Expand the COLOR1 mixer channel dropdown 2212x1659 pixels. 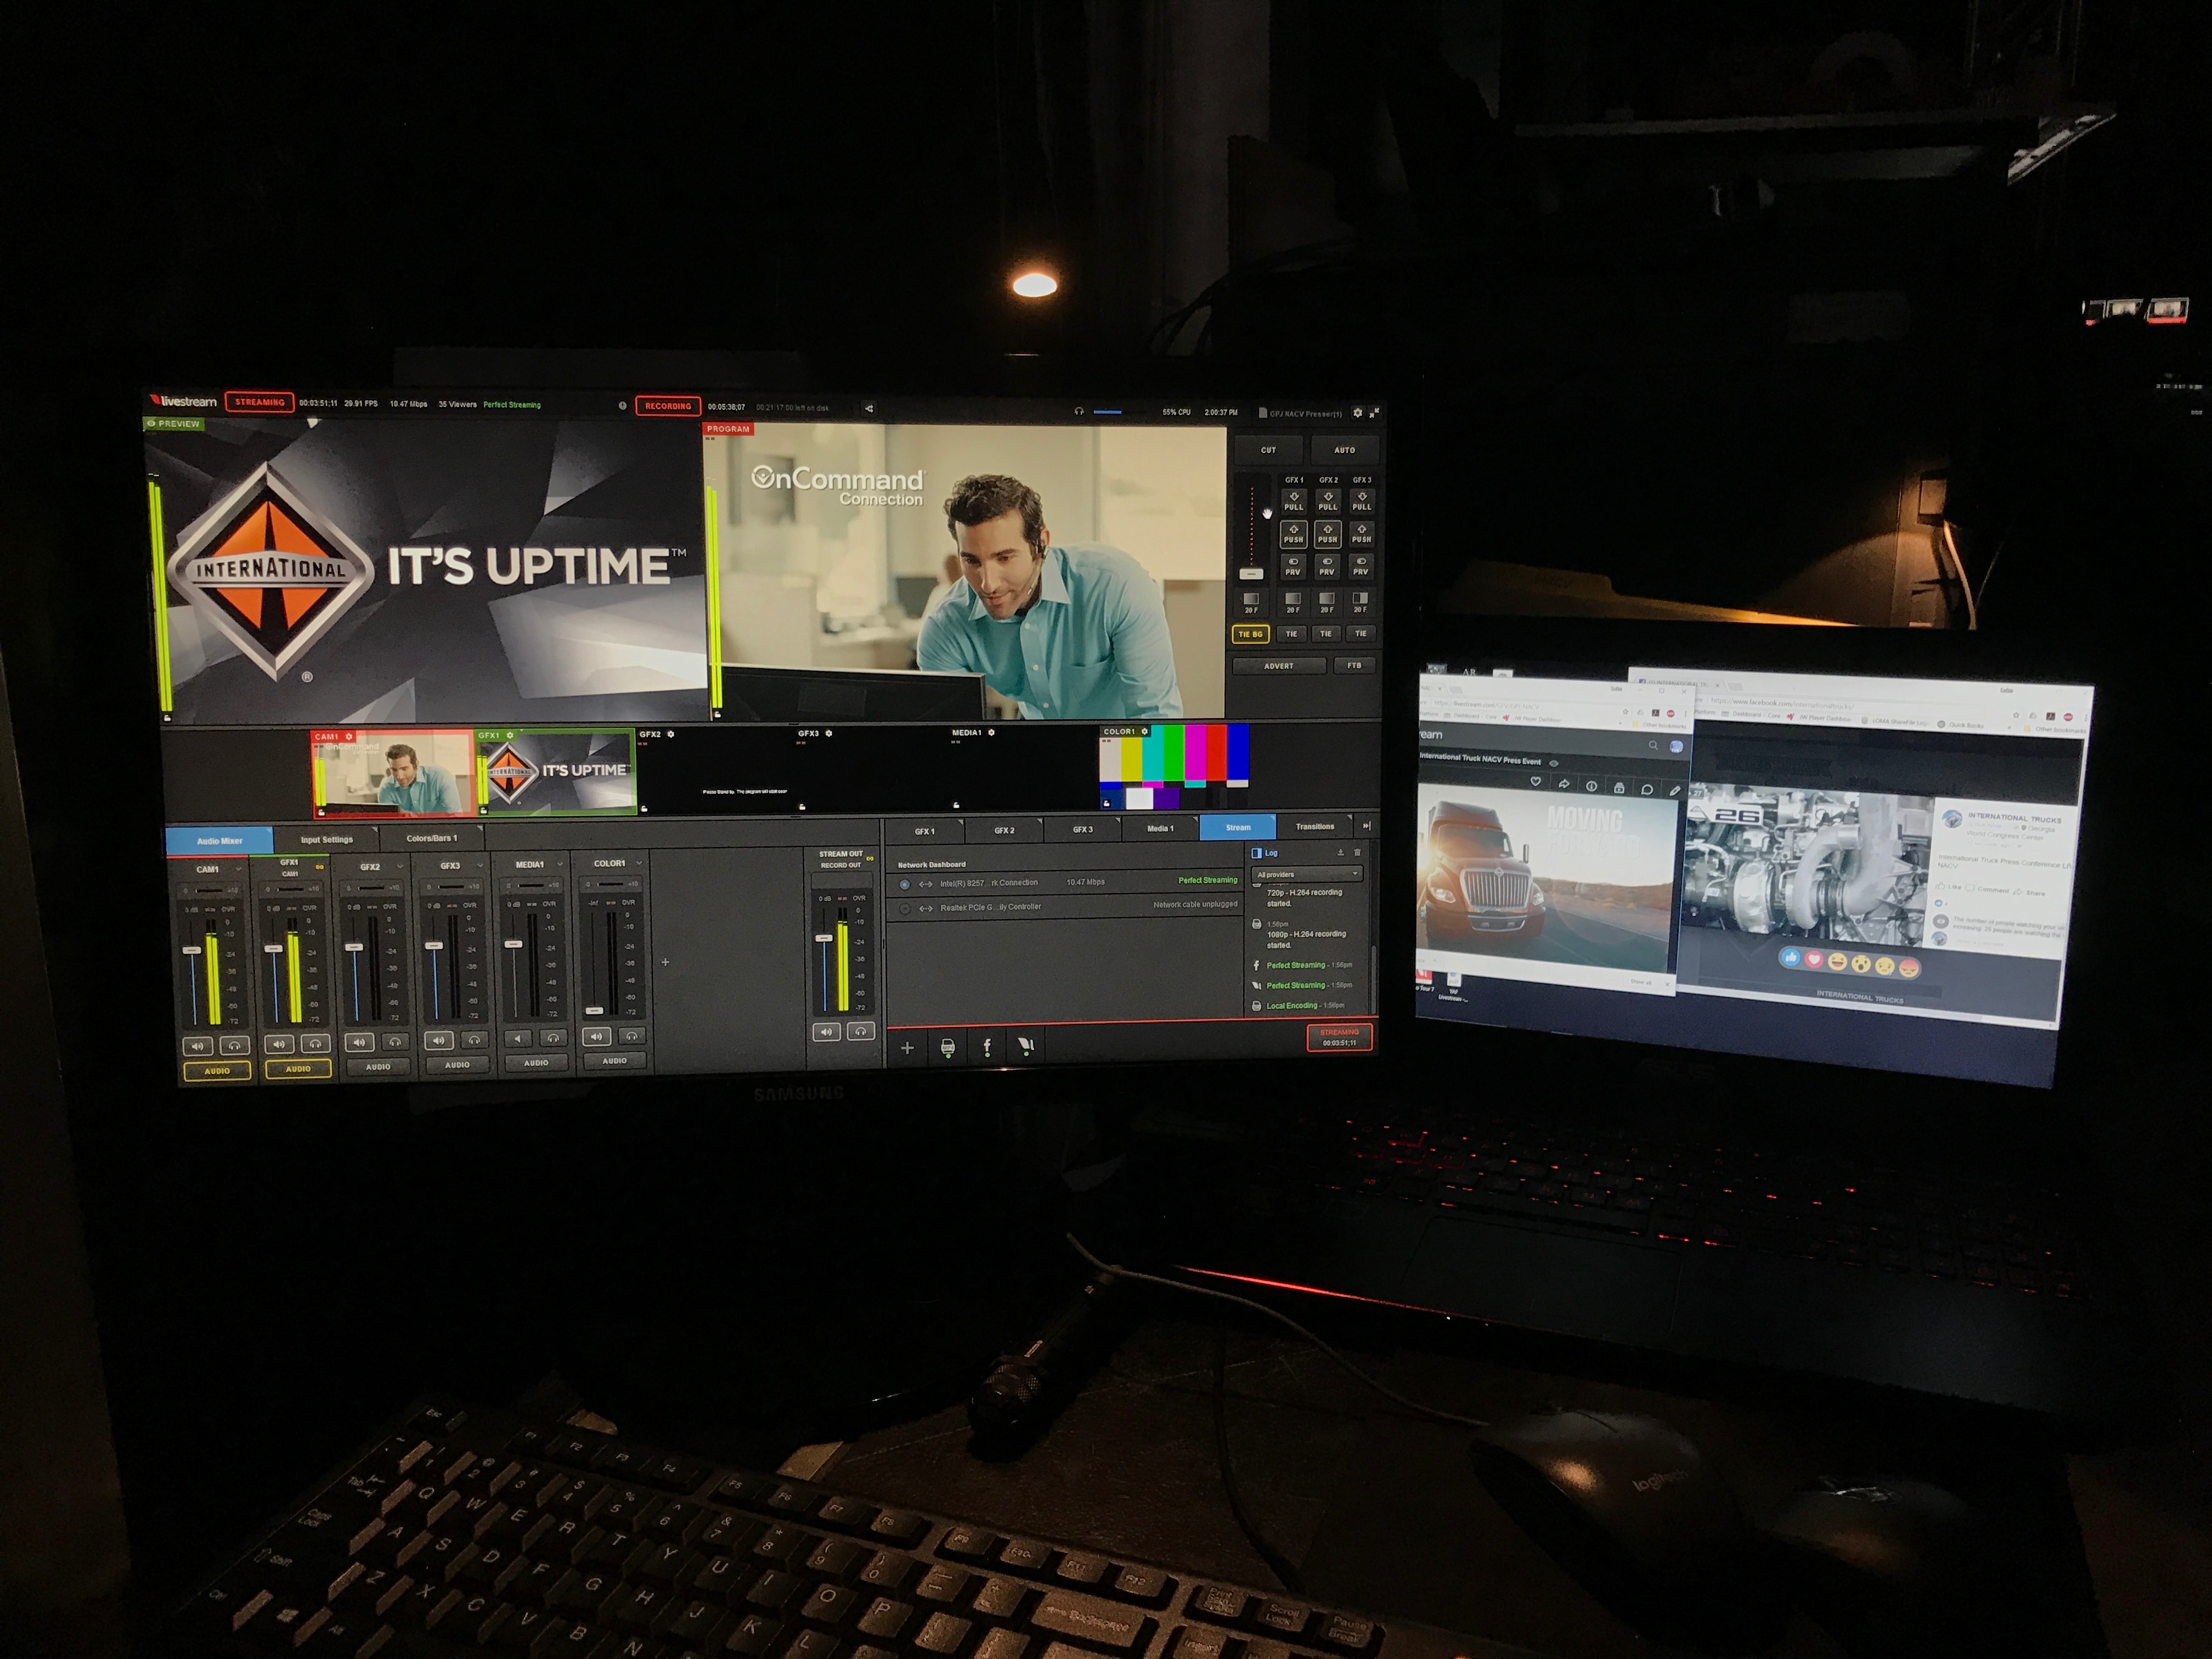638,863
